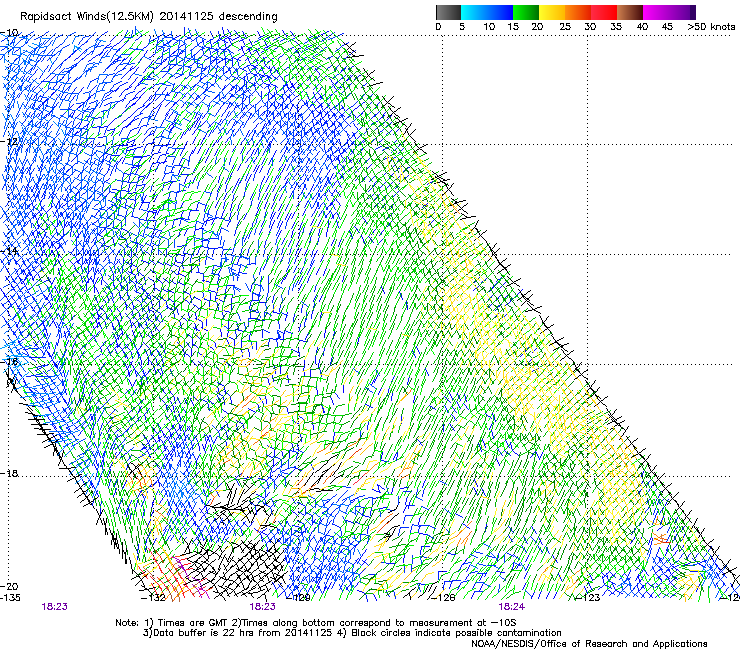Image resolution: width=740 pixels, height=650 pixels.
Task: Click the -12 latitude axis label
Action: [x=9, y=142]
